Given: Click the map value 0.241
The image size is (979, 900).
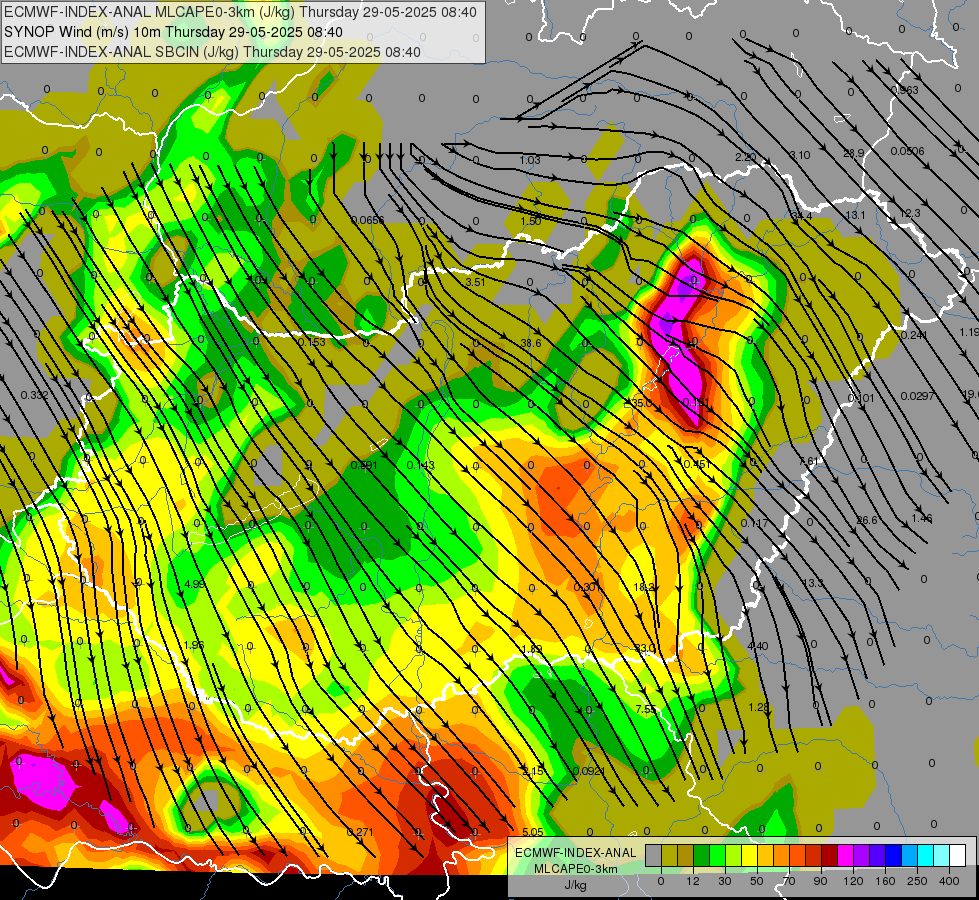Looking at the screenshot, I should click(x=914, y=335).
